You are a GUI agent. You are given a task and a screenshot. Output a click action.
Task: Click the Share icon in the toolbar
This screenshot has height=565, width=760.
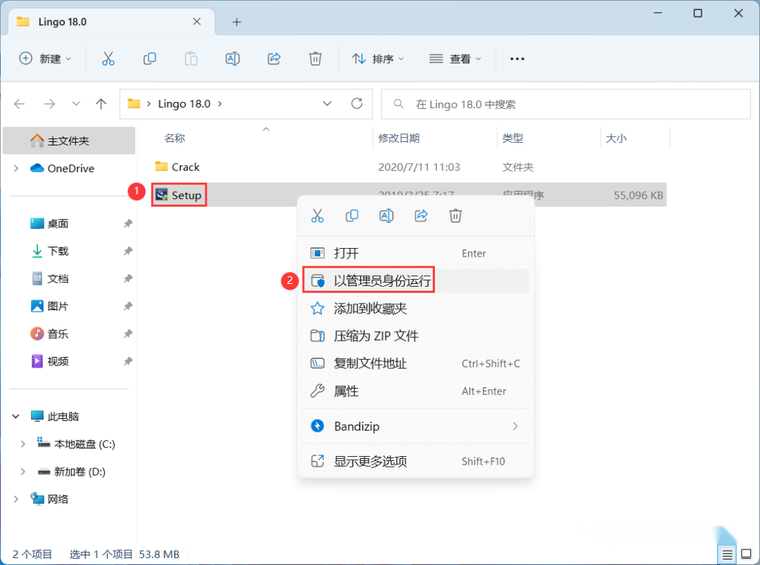coord(274,59)
